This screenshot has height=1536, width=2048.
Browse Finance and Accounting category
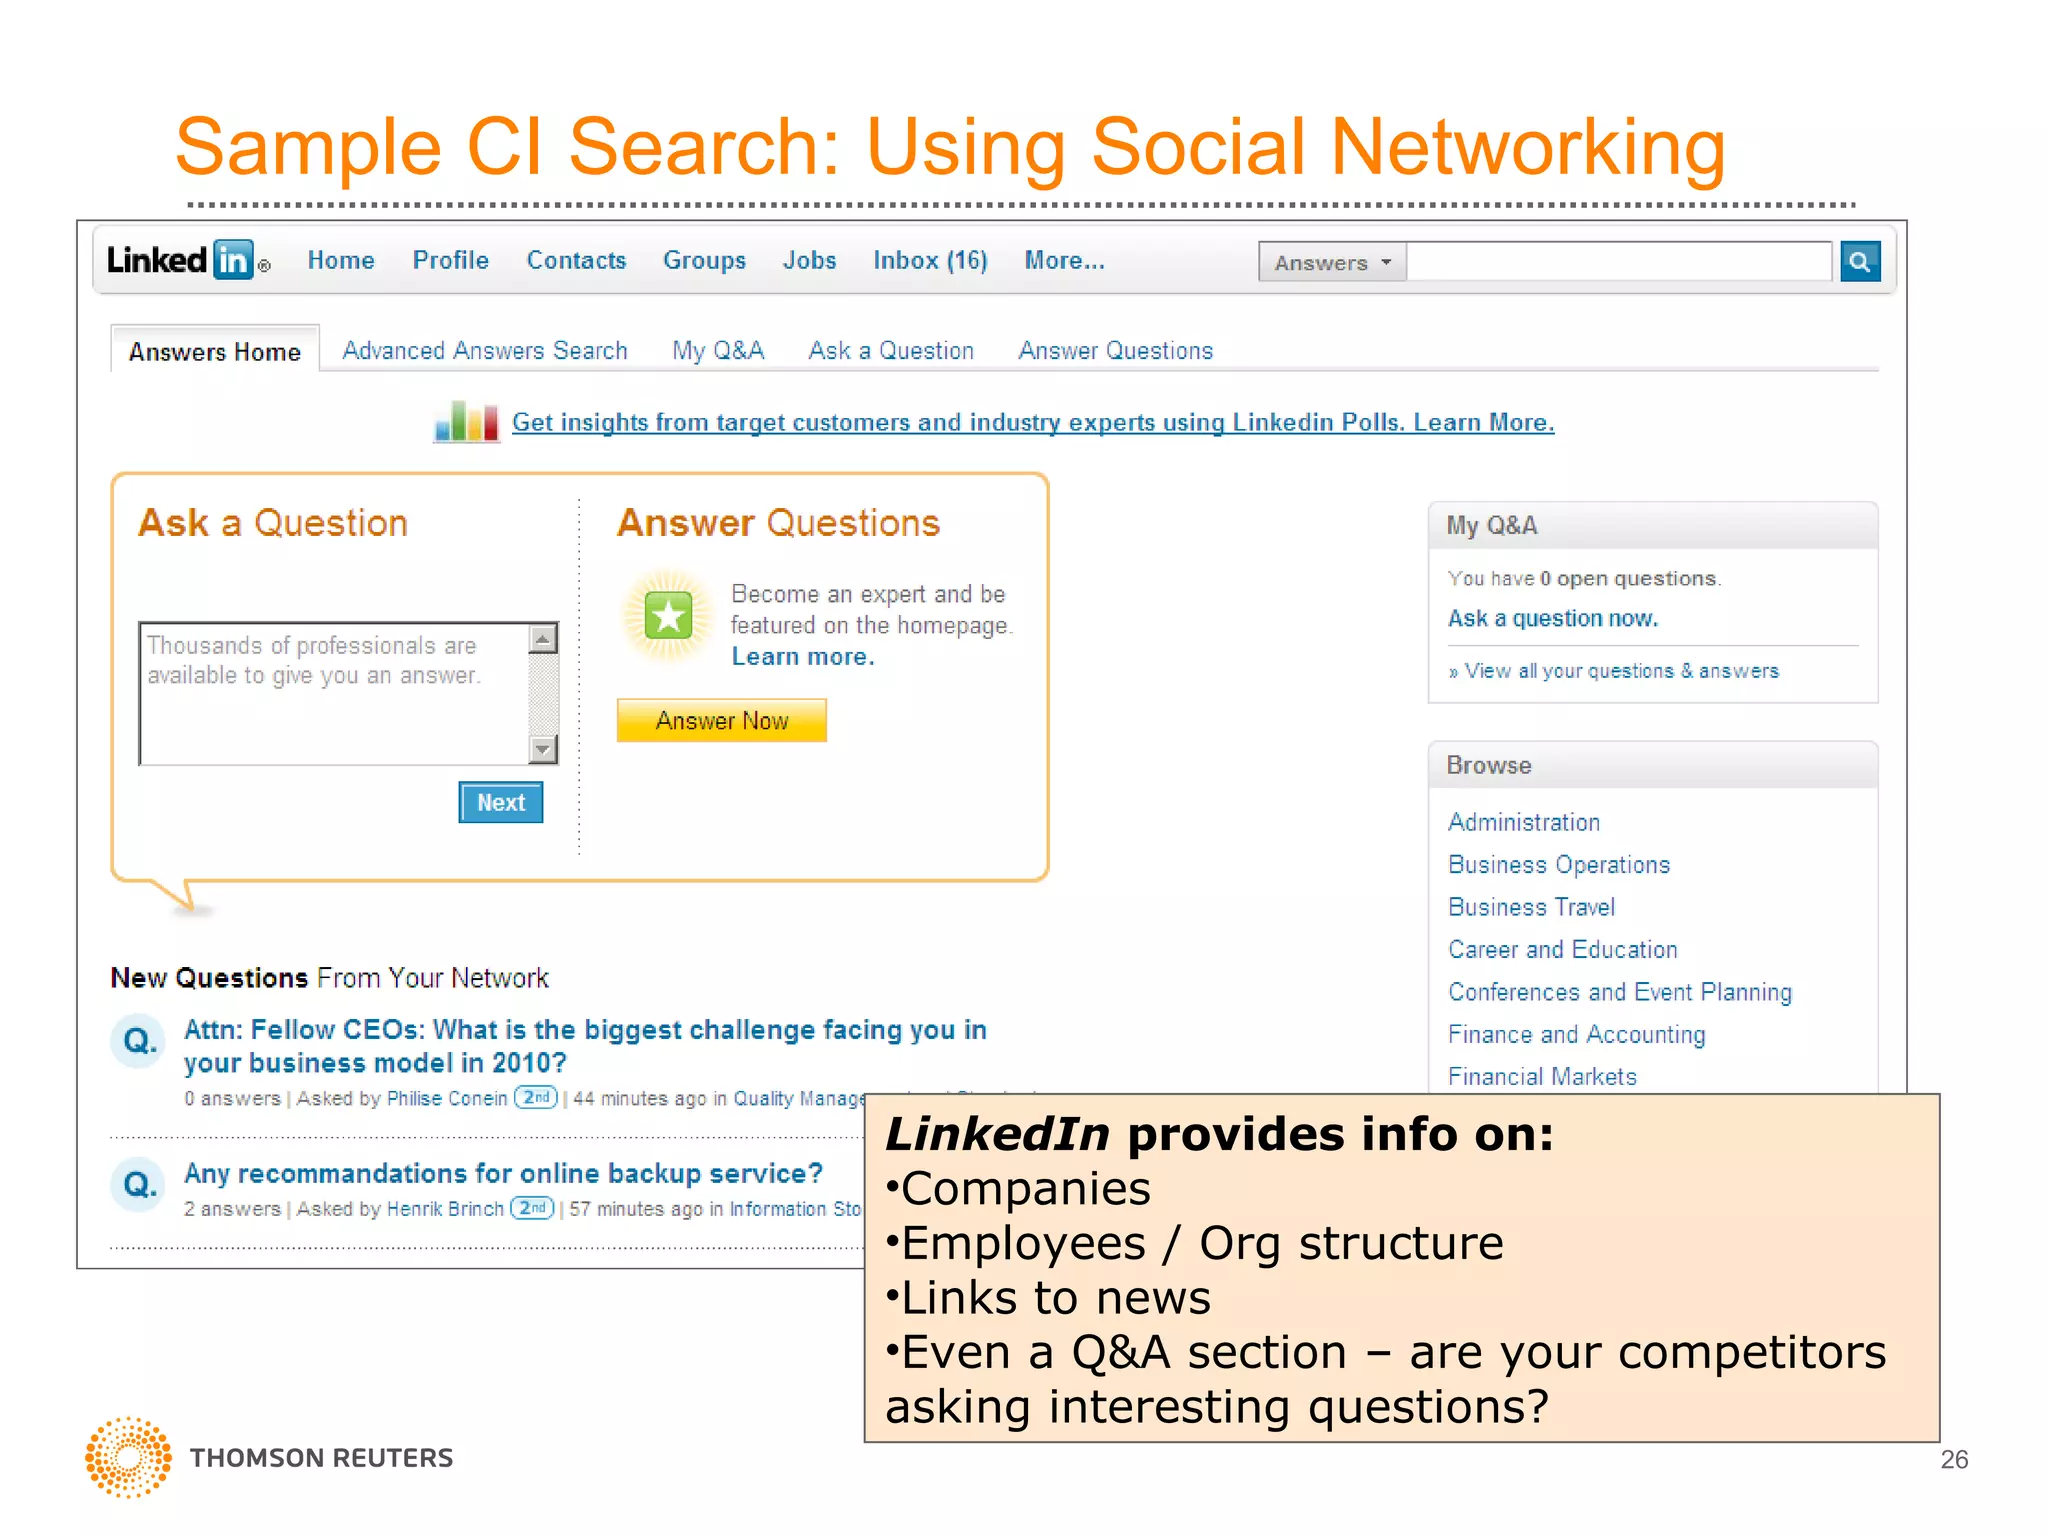click(1577, 1035)
